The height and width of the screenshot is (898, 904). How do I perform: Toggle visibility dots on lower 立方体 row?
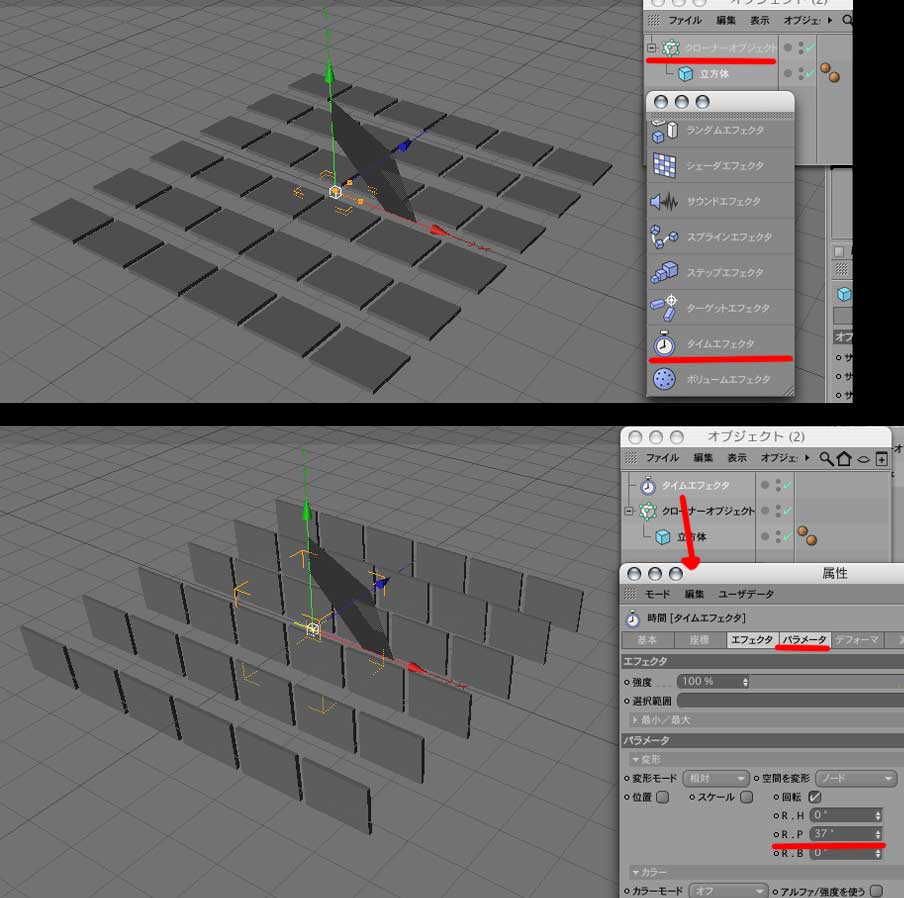(x=778, y=537)
